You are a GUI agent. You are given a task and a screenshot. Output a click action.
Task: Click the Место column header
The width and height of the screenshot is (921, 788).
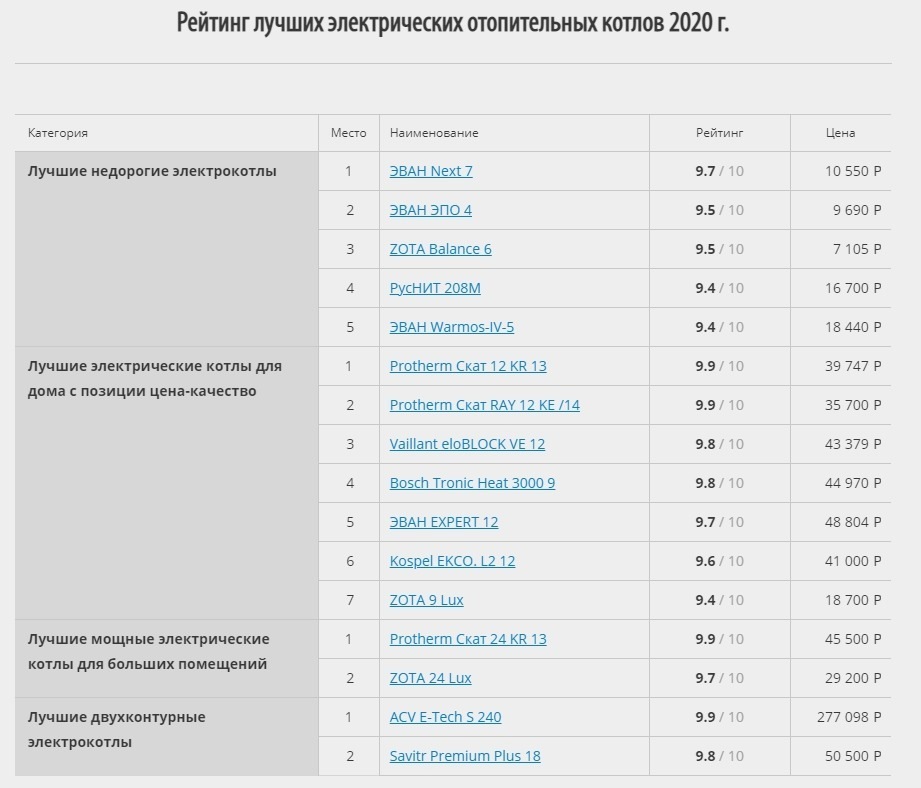[348, 133]
